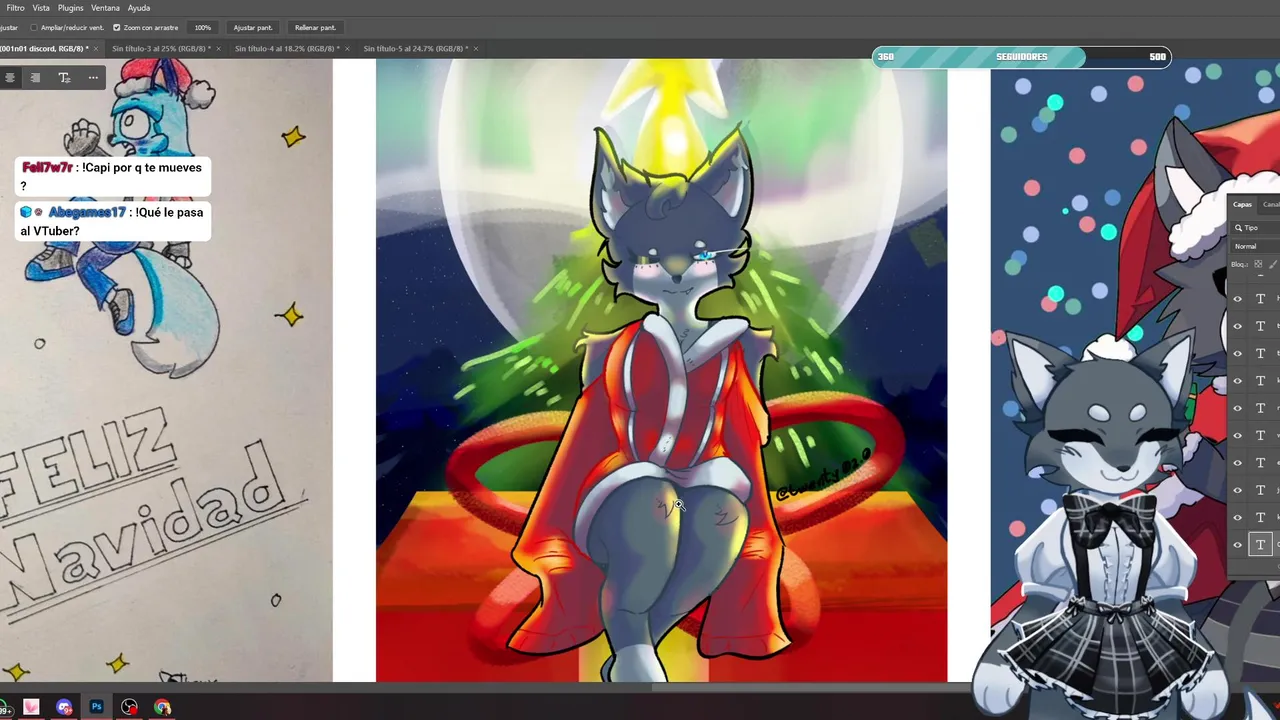Image resolution: width=1280 pixels, height=720 pixels.
Task: Open the Ayuda menu
Action: tap(139, 8)
